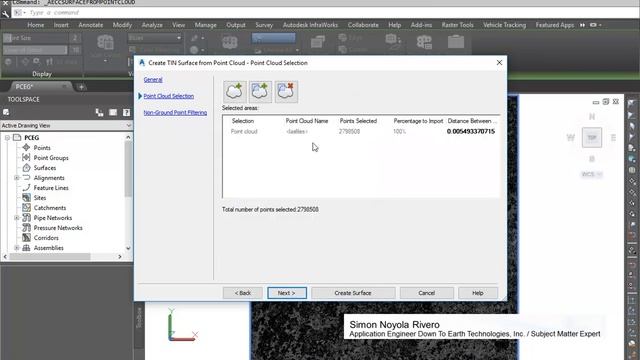Viewport: 640px width, 360px height.
Task: Open the Non-Ground Point Filtering link
Action: 175,113
